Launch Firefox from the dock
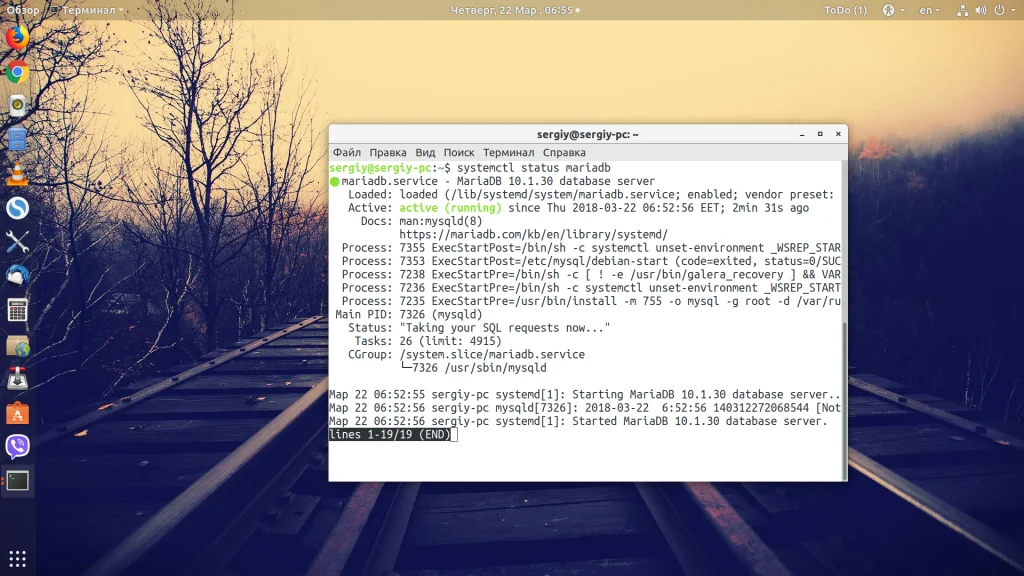 point(18,37)
